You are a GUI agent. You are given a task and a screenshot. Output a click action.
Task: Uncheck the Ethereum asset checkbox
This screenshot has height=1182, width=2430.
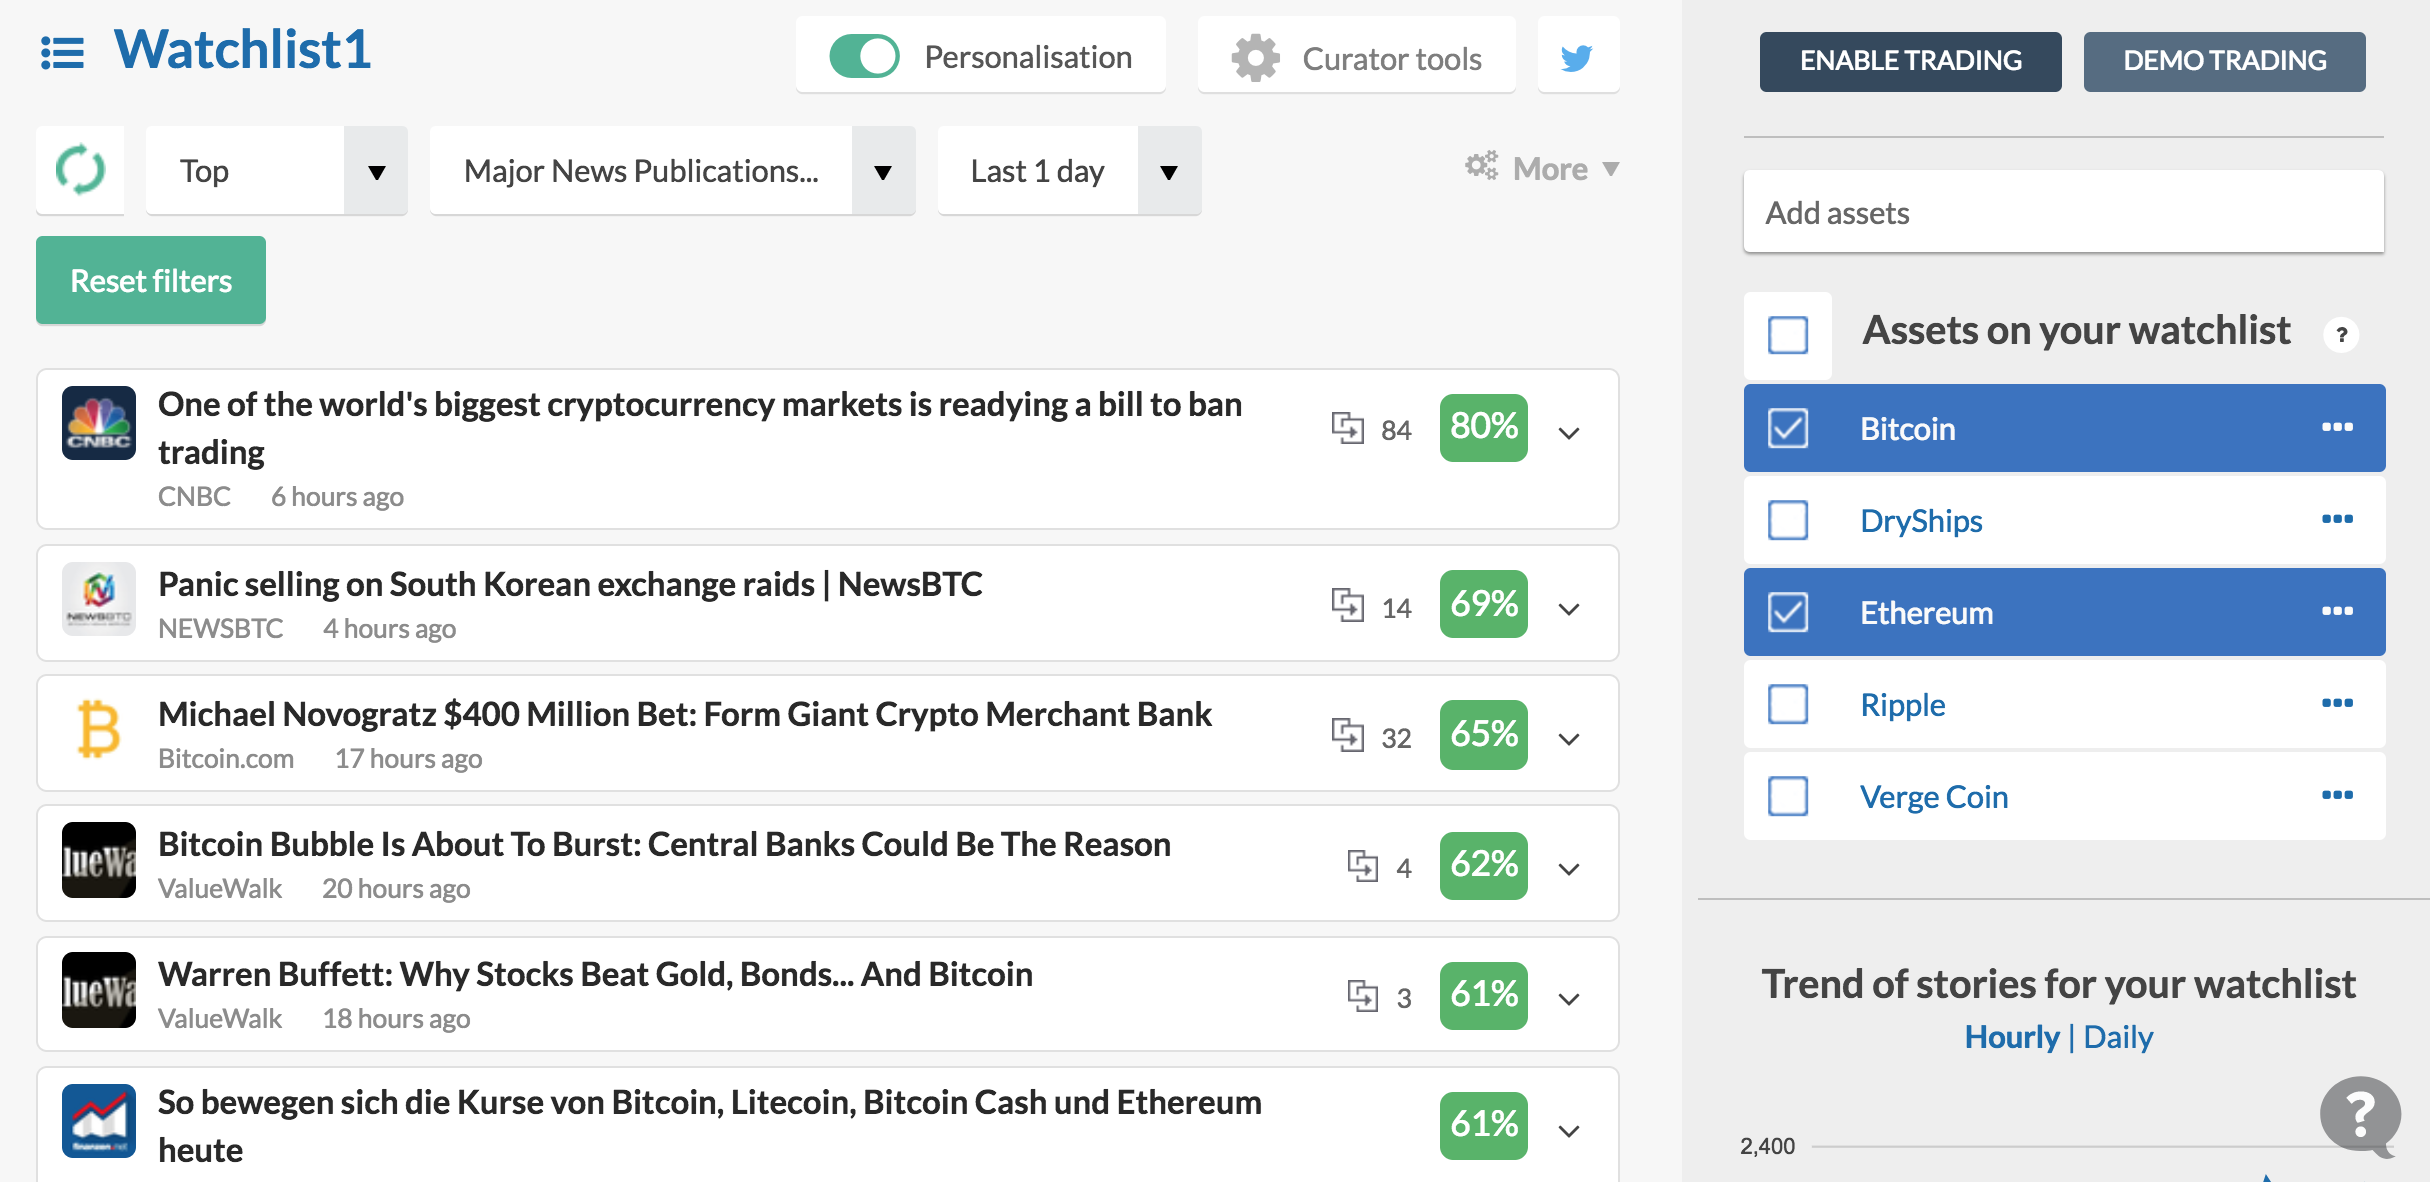[x=1787, y=612]
